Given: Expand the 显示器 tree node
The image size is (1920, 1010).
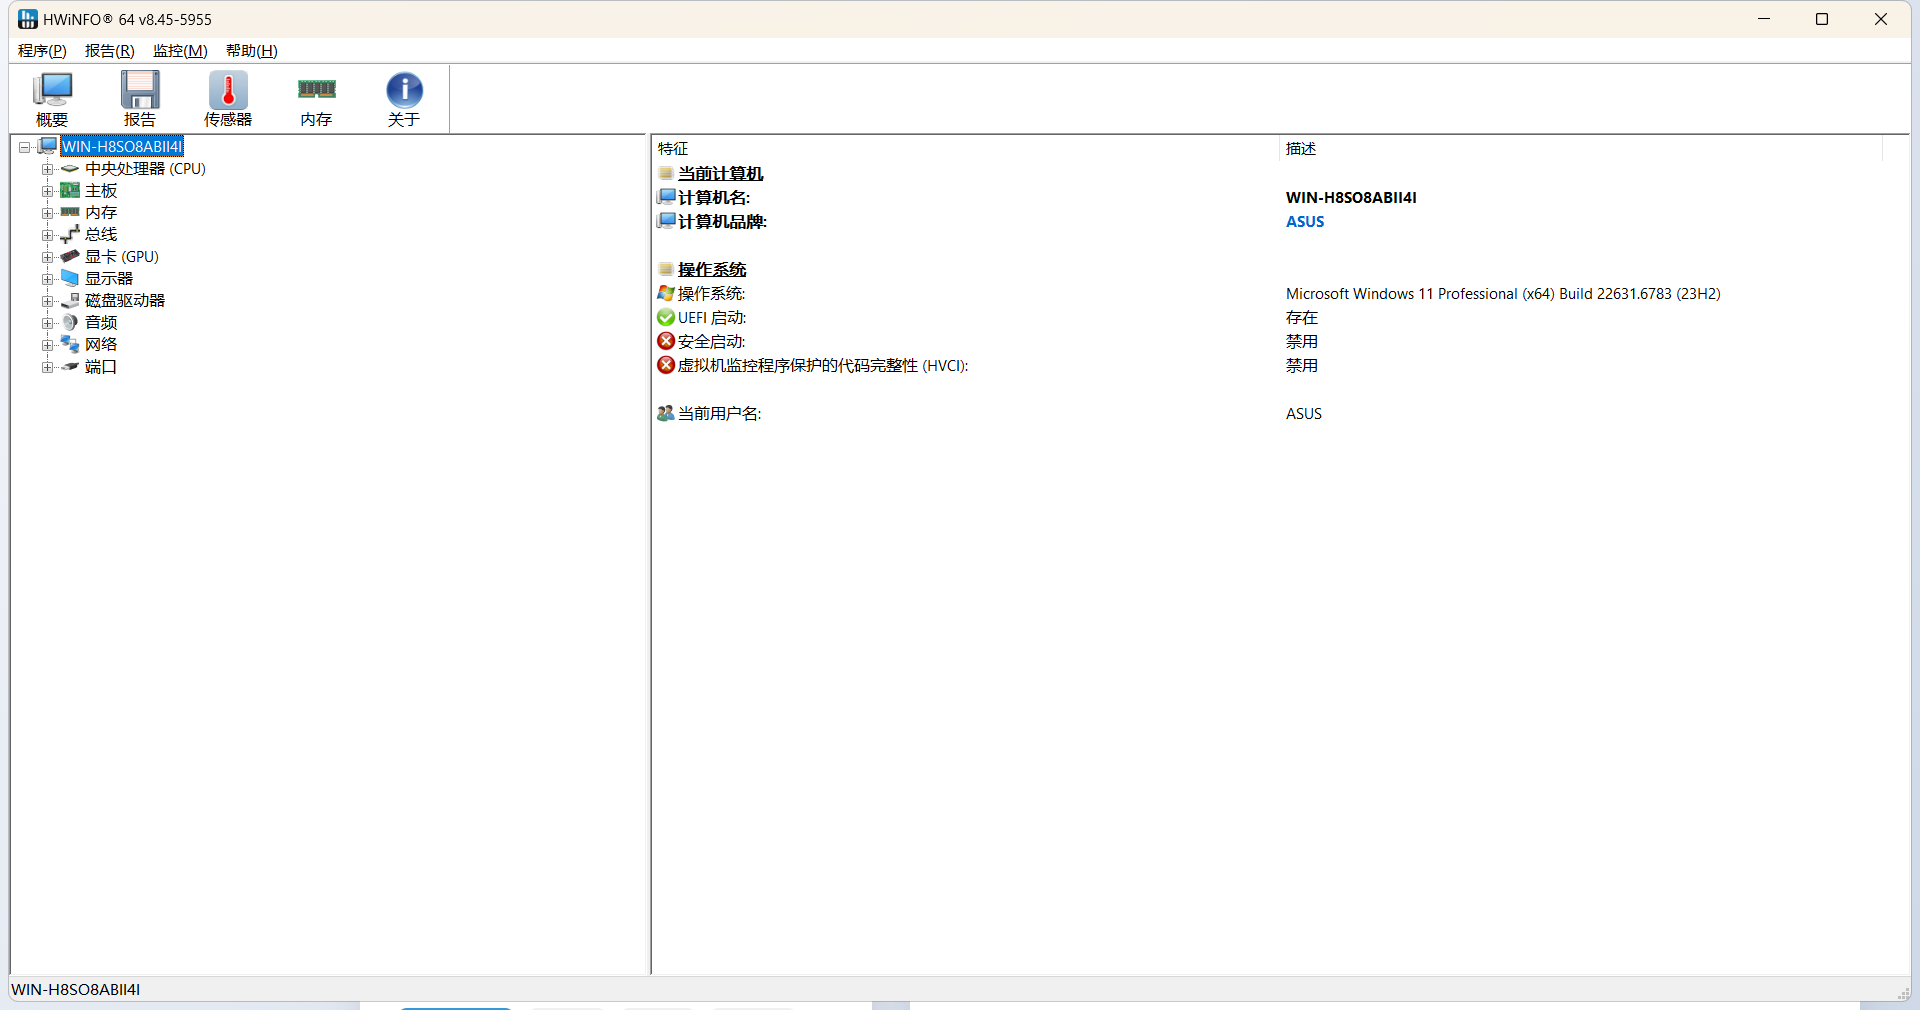Looking at the screenshot, I should (x=47, y=279).
